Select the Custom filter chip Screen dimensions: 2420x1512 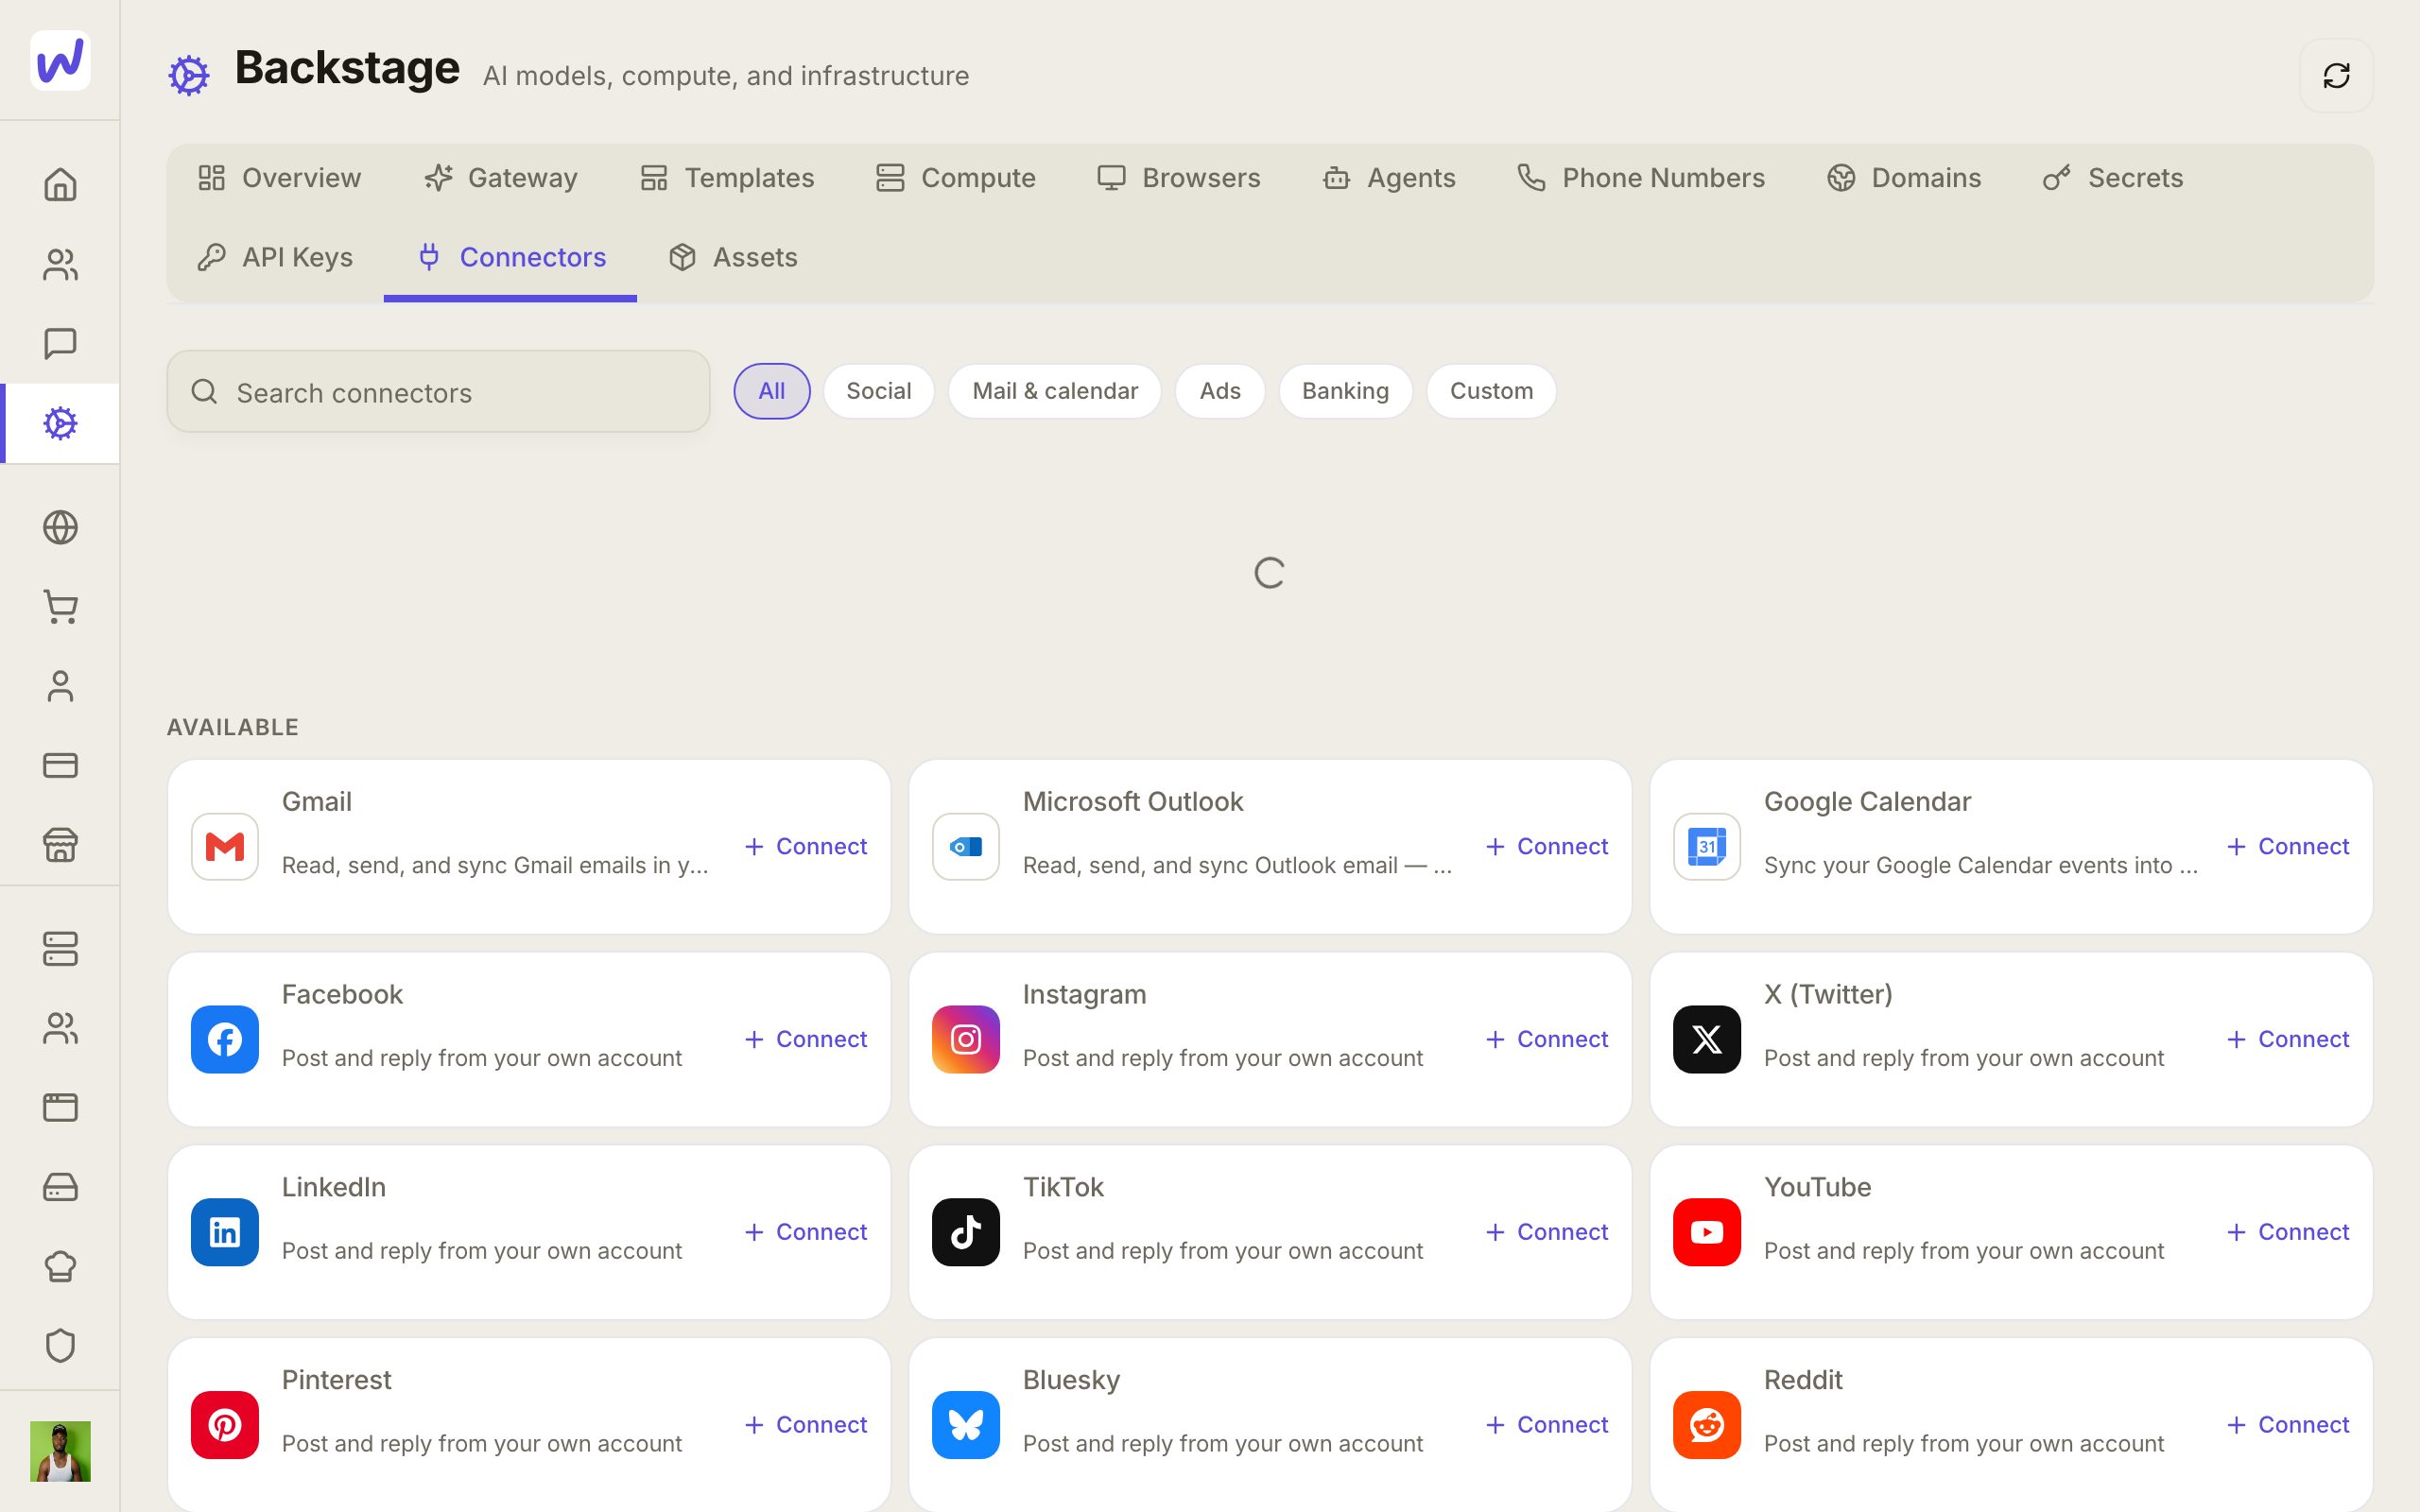tap(1491, 391)
